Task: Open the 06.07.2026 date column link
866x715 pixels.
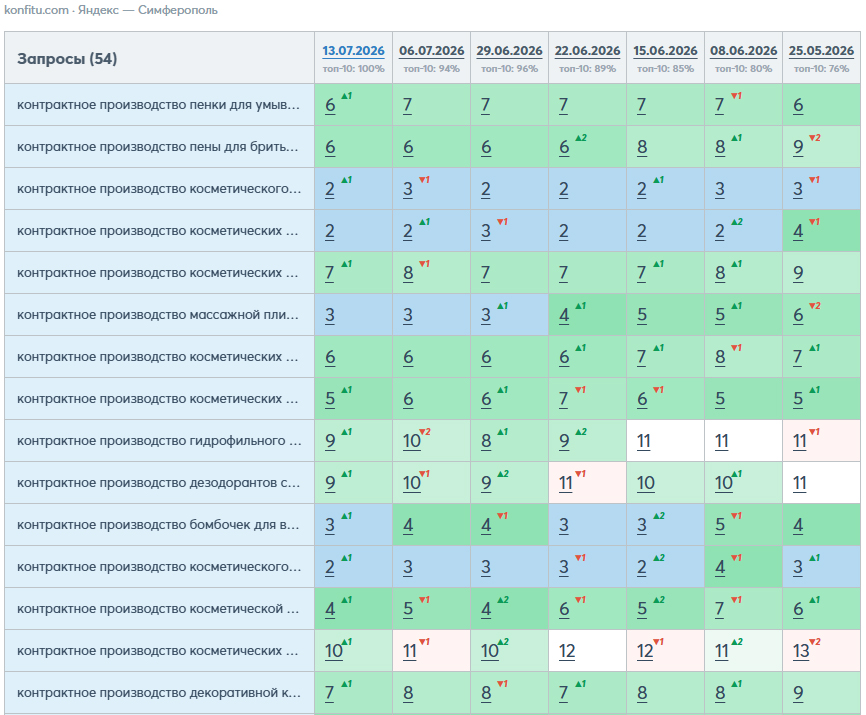Action: [x=431, y=51]
